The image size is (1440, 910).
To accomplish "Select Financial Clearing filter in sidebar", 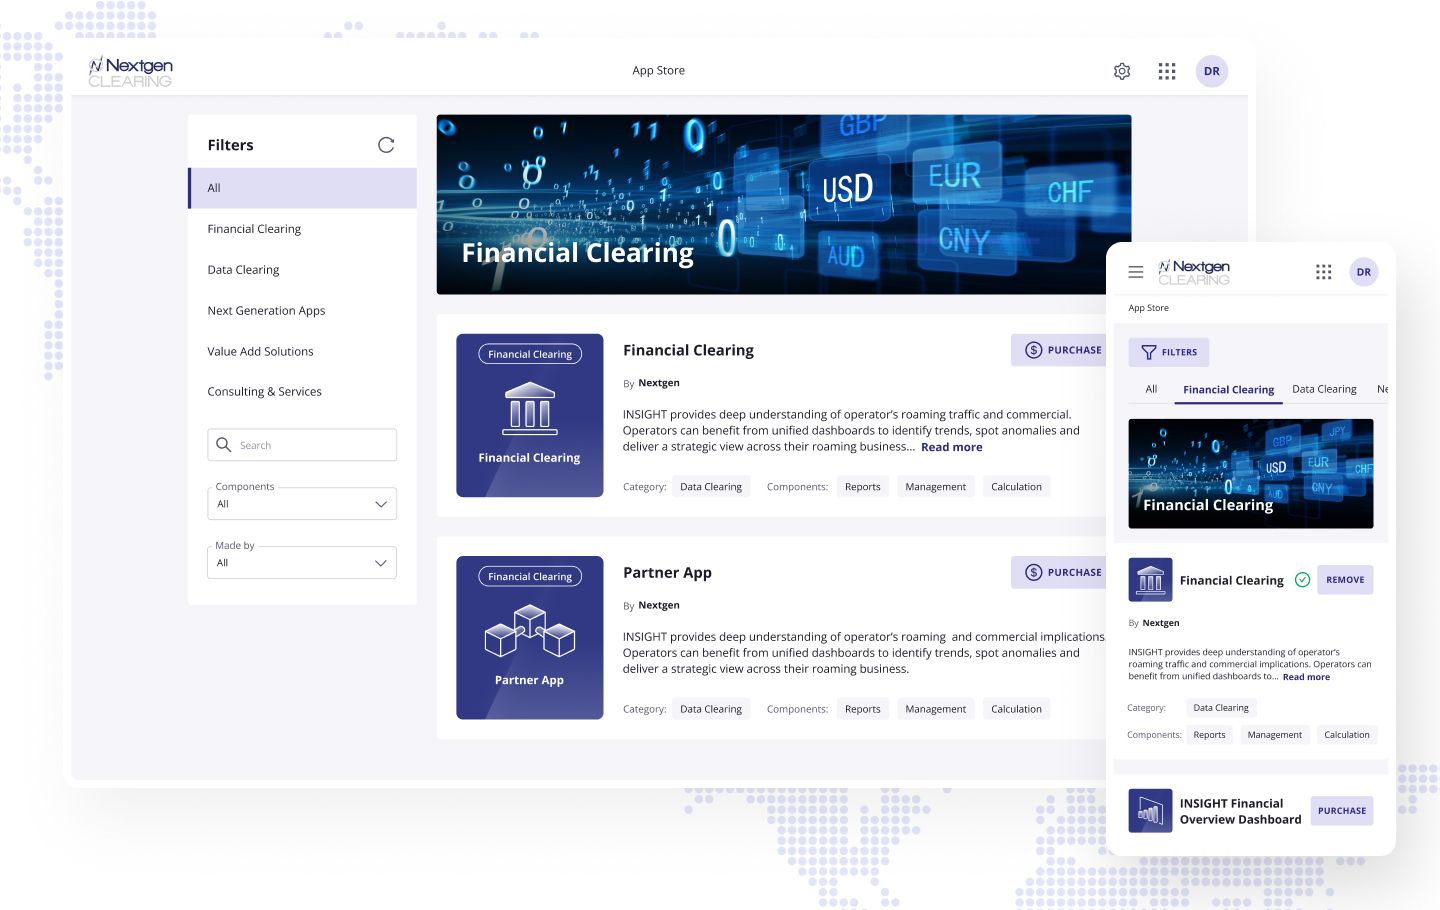I will point(302,229).
